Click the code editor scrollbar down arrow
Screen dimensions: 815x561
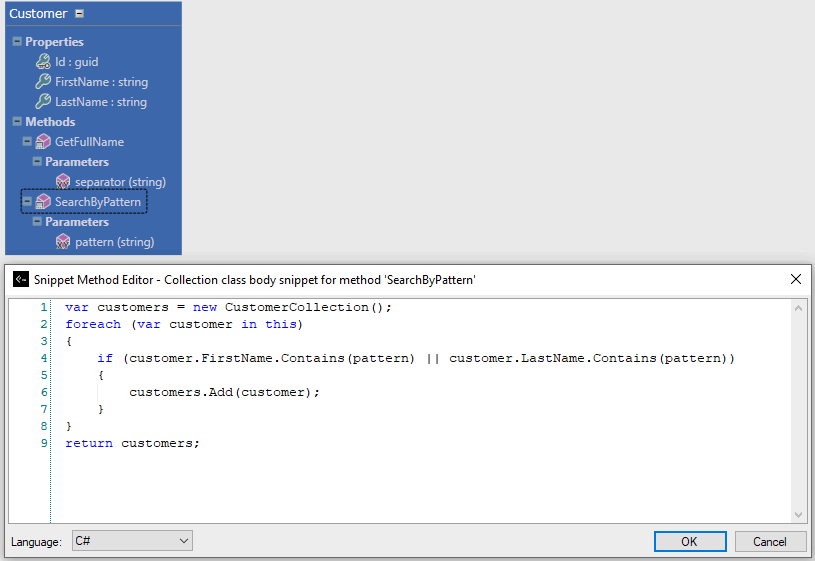[798, 515]
